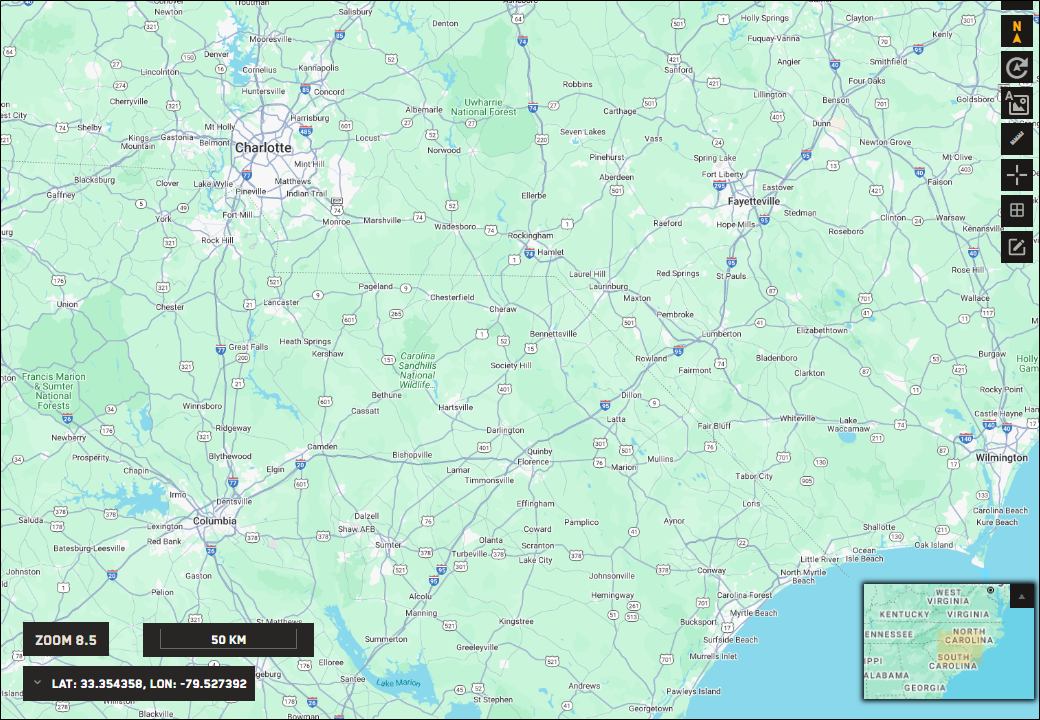Viewport: 1040px width, 720px height.
Task: Open the map labels and imagery tool
Action: (1017, 103)
